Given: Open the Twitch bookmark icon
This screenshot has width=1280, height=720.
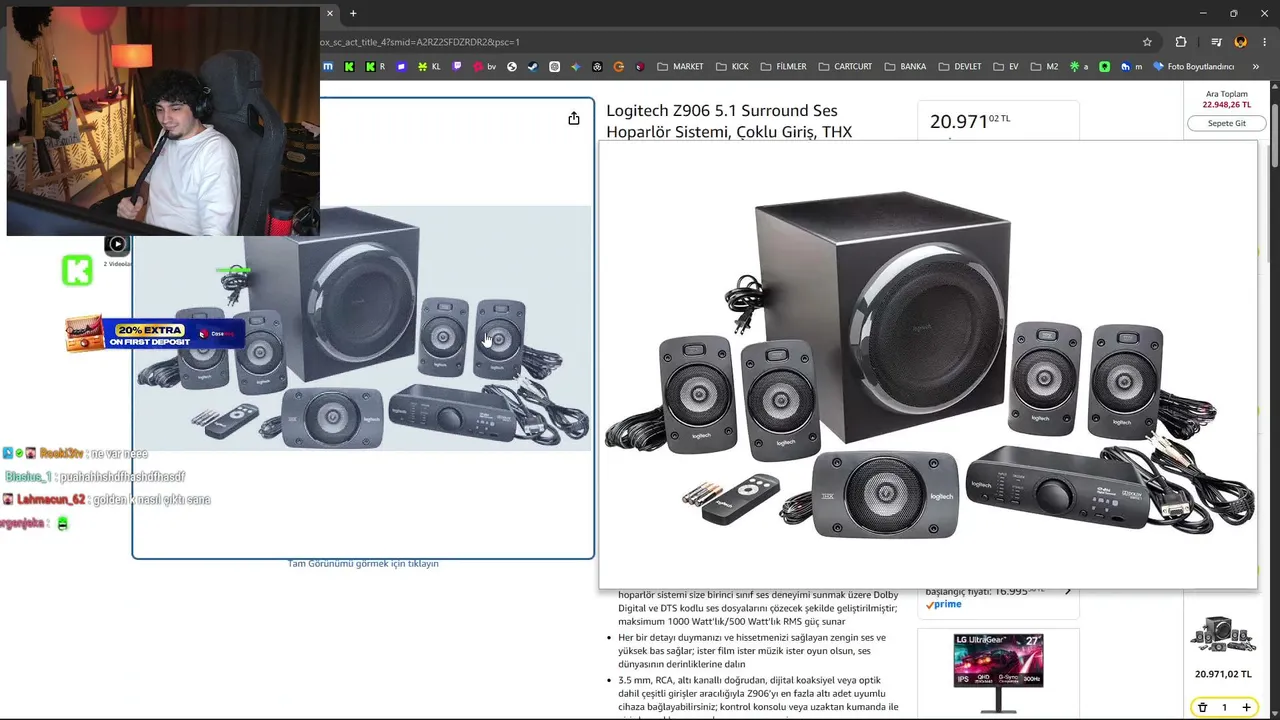Looking at the screenshot, I should click(457, 67).
